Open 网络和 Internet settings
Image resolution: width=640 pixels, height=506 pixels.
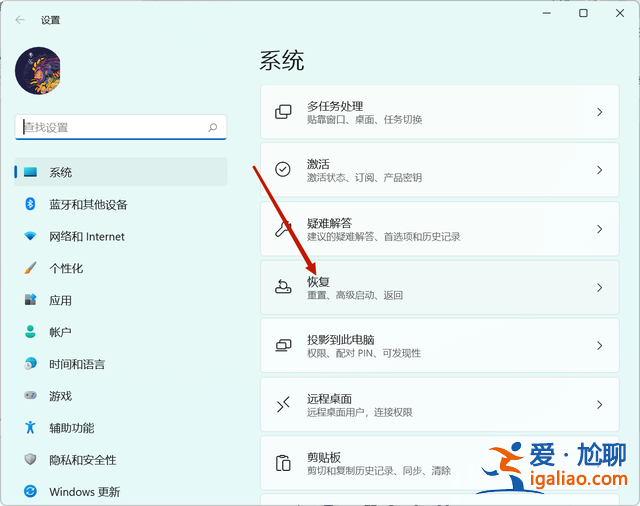click(121, 236)
